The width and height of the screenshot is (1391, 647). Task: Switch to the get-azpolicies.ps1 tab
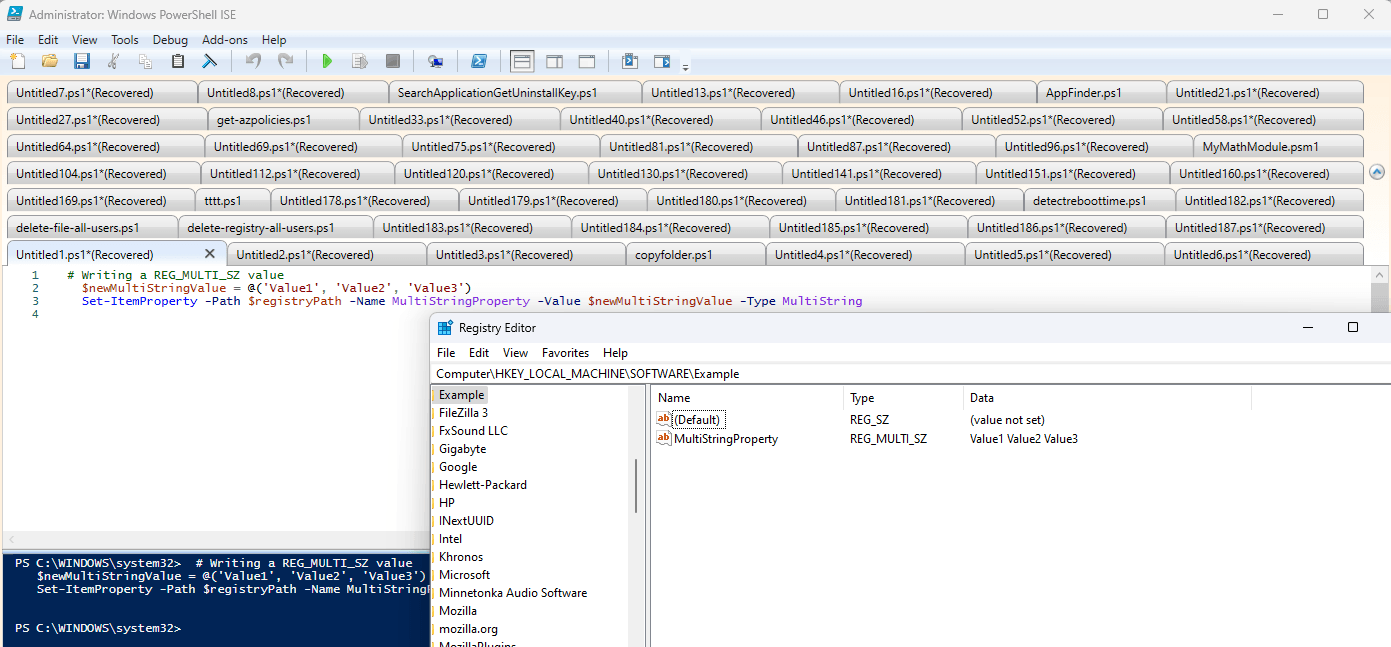[283, 120]
